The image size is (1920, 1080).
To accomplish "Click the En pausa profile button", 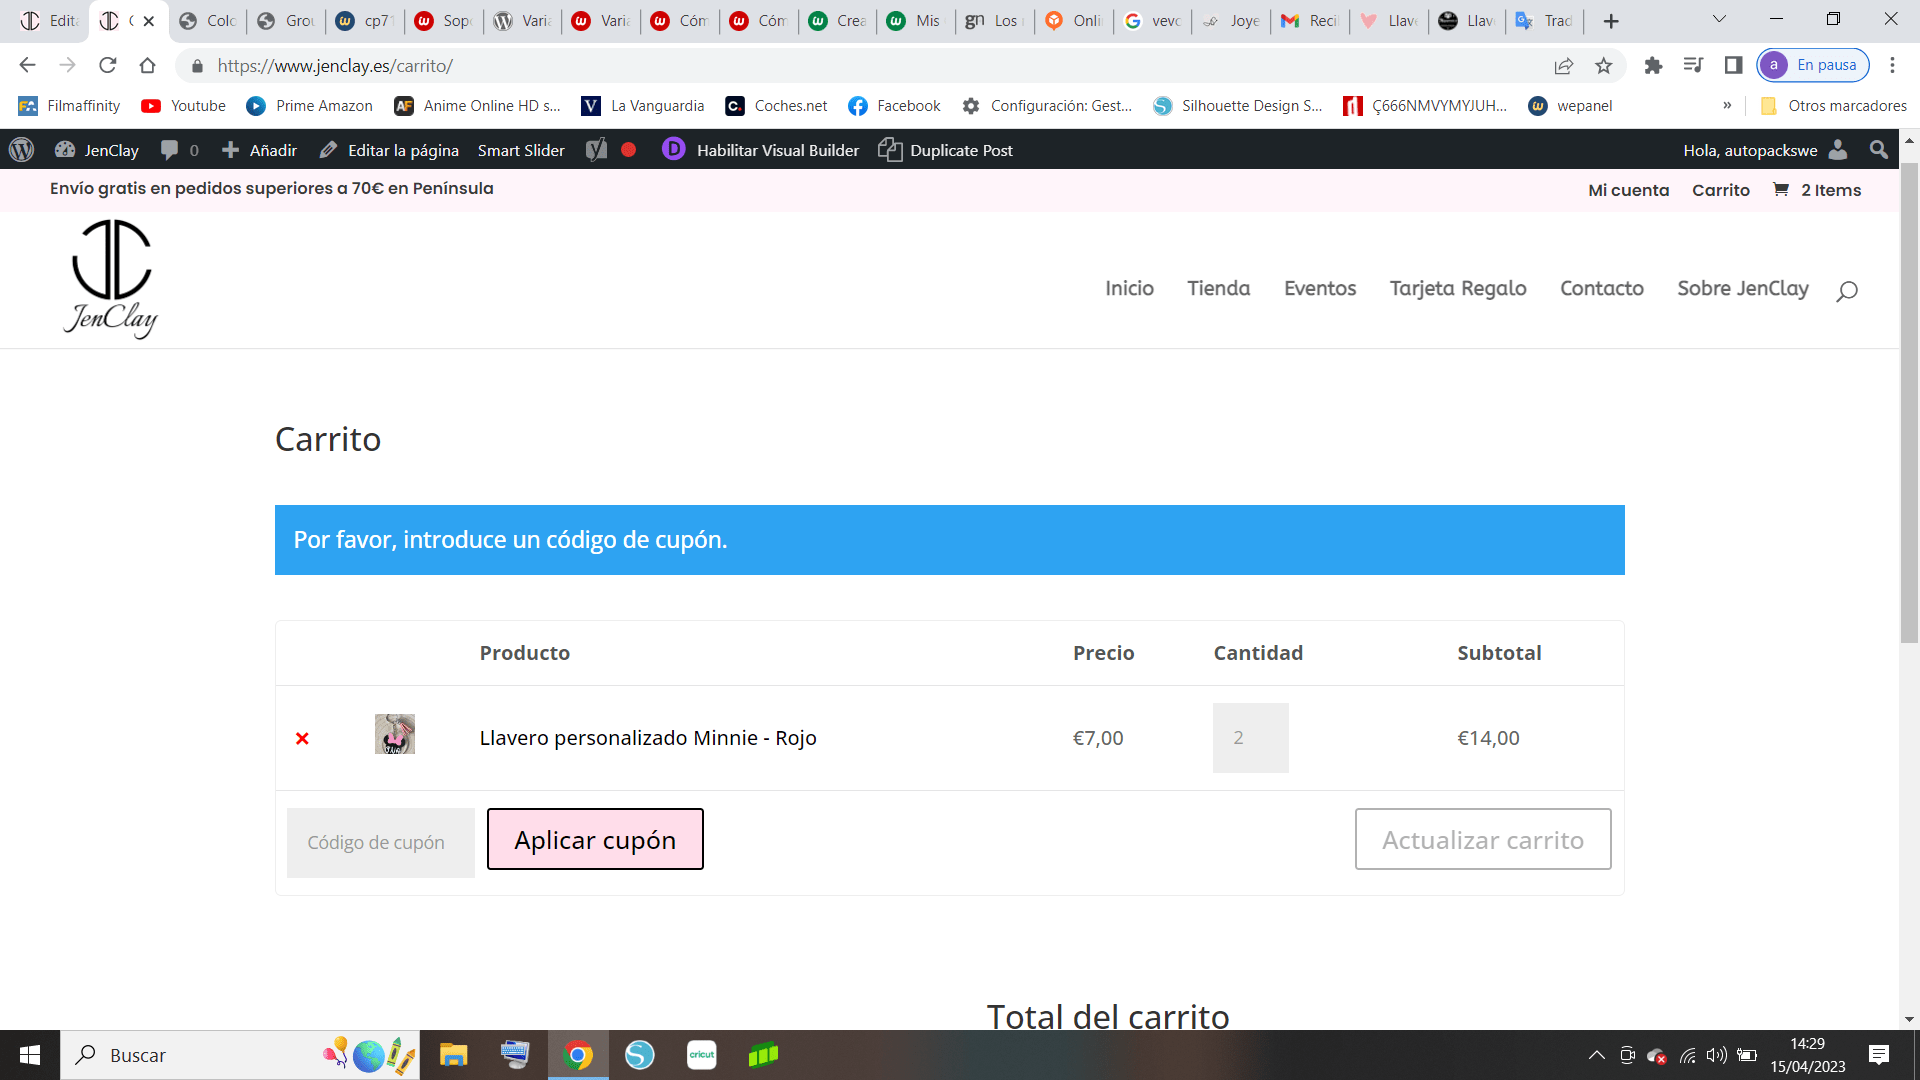I will click(1813, 65).
